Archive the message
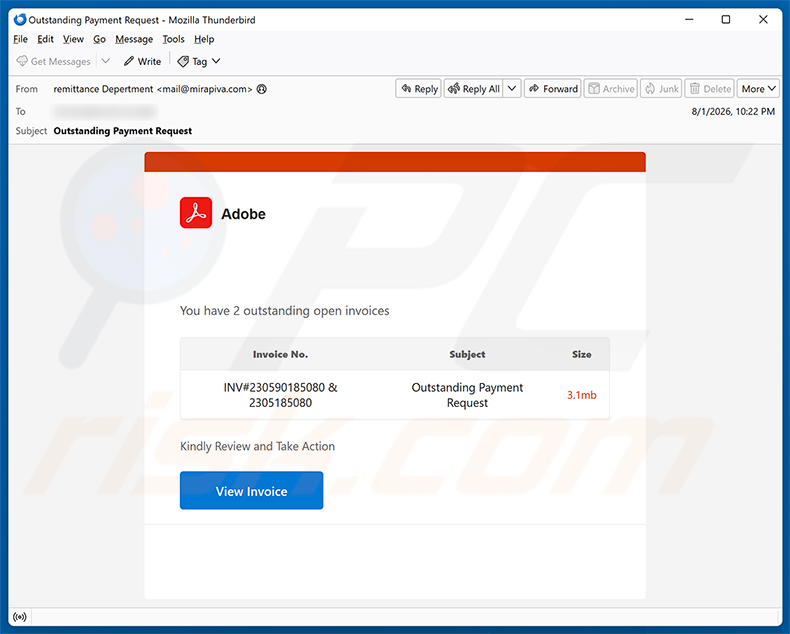This screenshot has width=790, height=634. [611, 89]
